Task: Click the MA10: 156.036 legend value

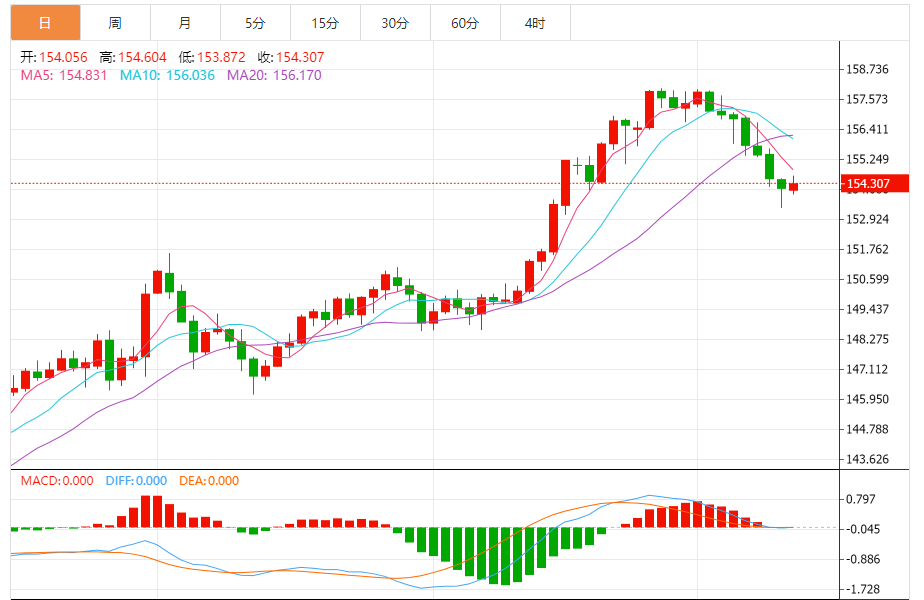Action: coord(167,75)
